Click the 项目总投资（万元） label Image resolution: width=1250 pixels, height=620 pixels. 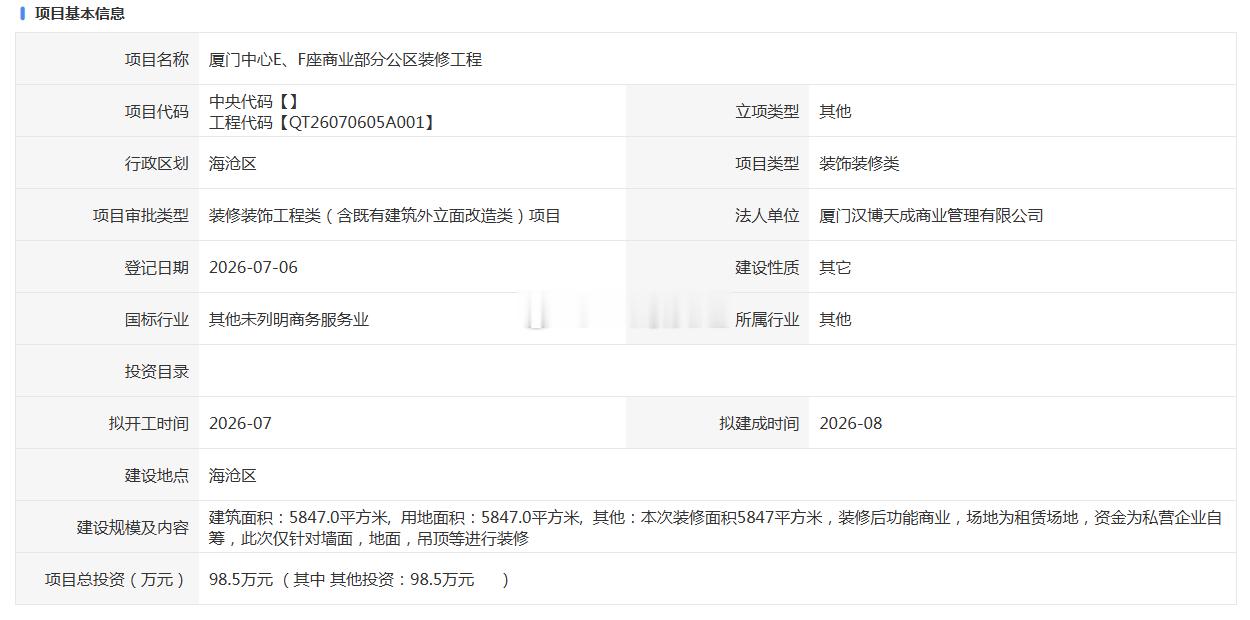tap(117, 580)
